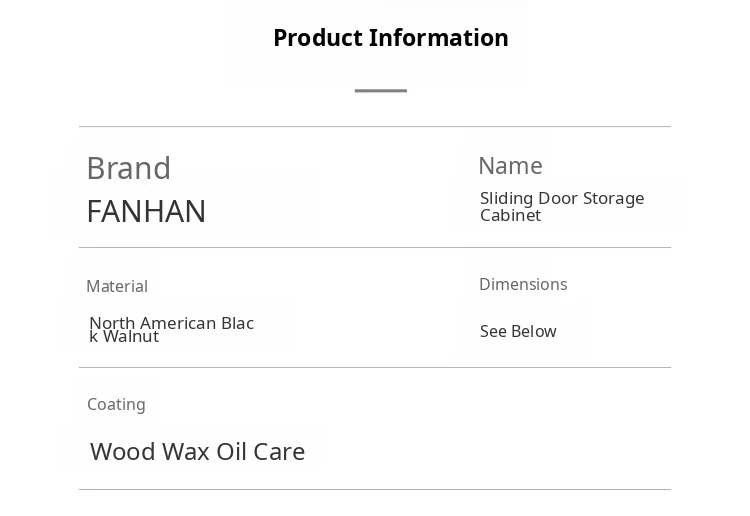
Task: Select the "Material" field label
Action: coord(117,286)
